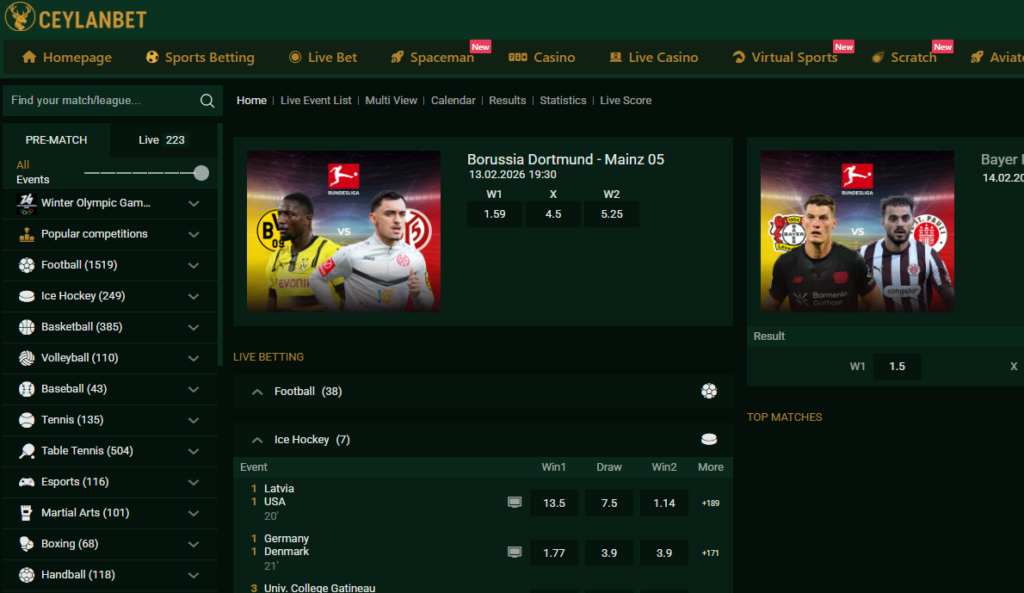Screen dimensions: 1024x593
Task: Click the puck icon in Ice Hockey live header
Action: 709,440
